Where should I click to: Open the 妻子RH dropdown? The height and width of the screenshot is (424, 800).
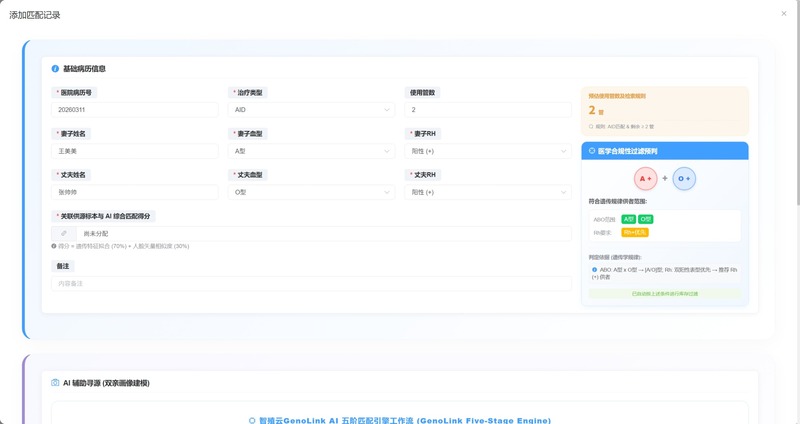(x=488, y=151)
